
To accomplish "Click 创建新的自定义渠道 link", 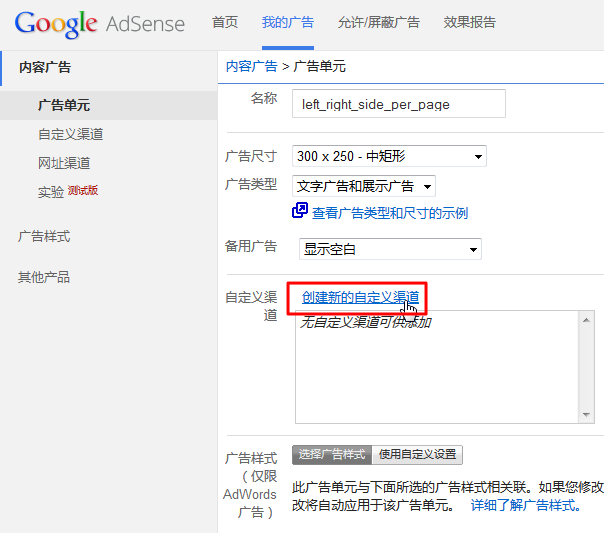I will click(360, 297).
